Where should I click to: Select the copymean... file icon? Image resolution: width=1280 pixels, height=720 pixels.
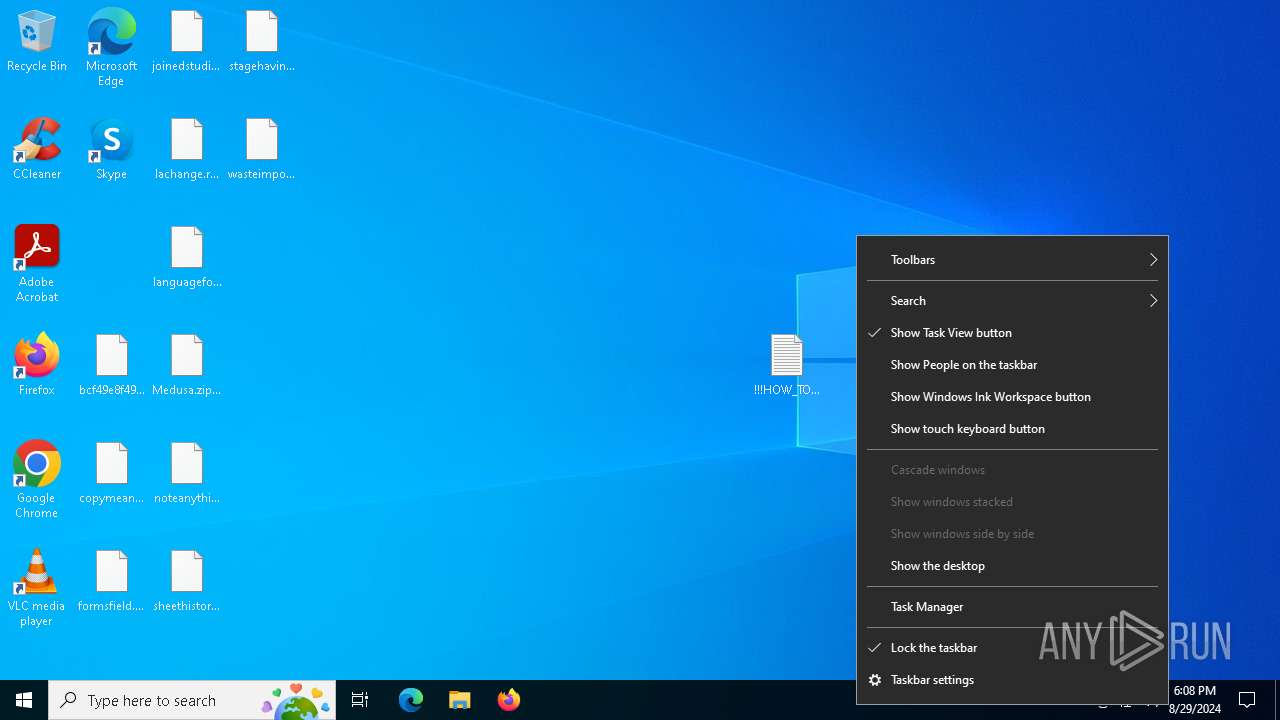tap(112, 474)
